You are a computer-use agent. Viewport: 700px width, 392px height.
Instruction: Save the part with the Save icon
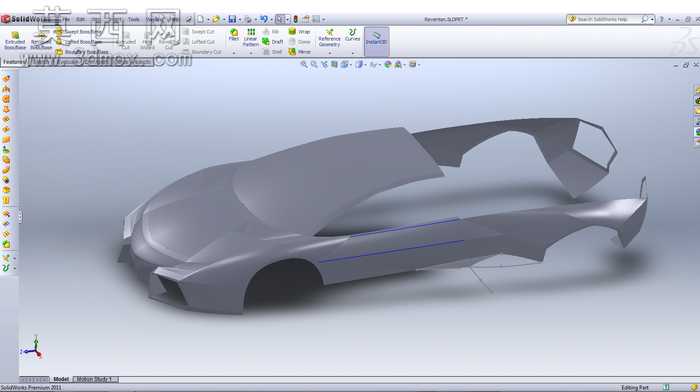click(232, 19)
